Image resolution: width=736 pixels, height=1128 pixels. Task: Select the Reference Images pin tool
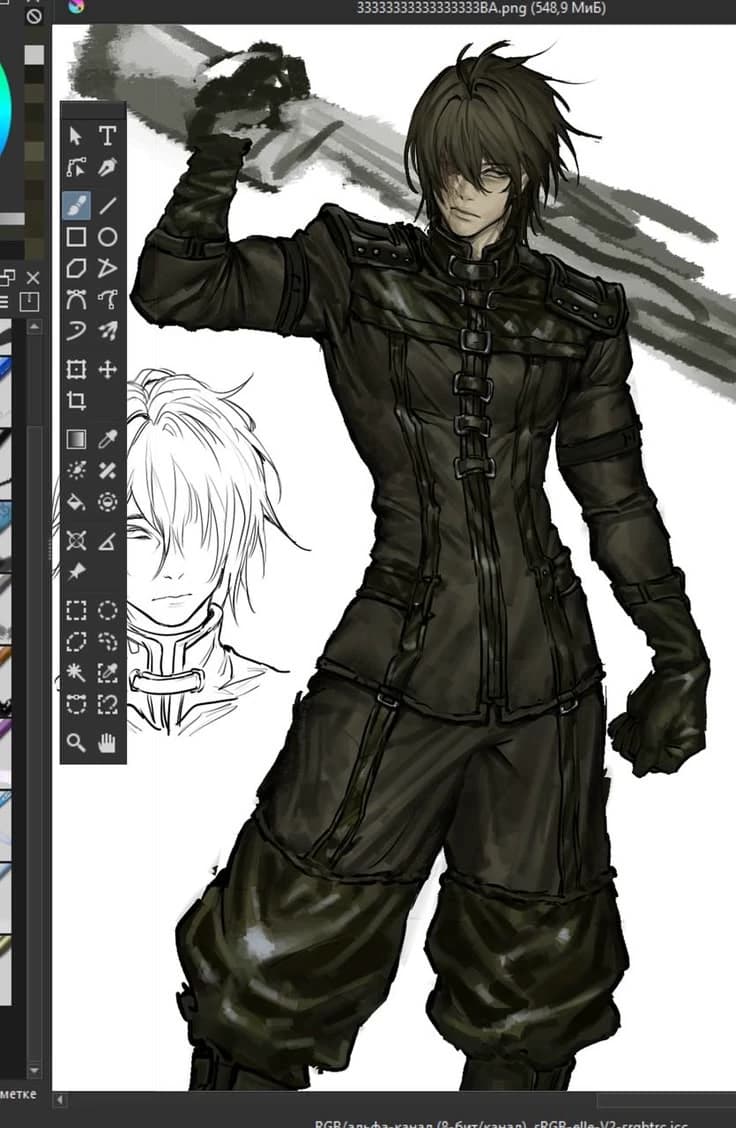click(x=76, y=572)
